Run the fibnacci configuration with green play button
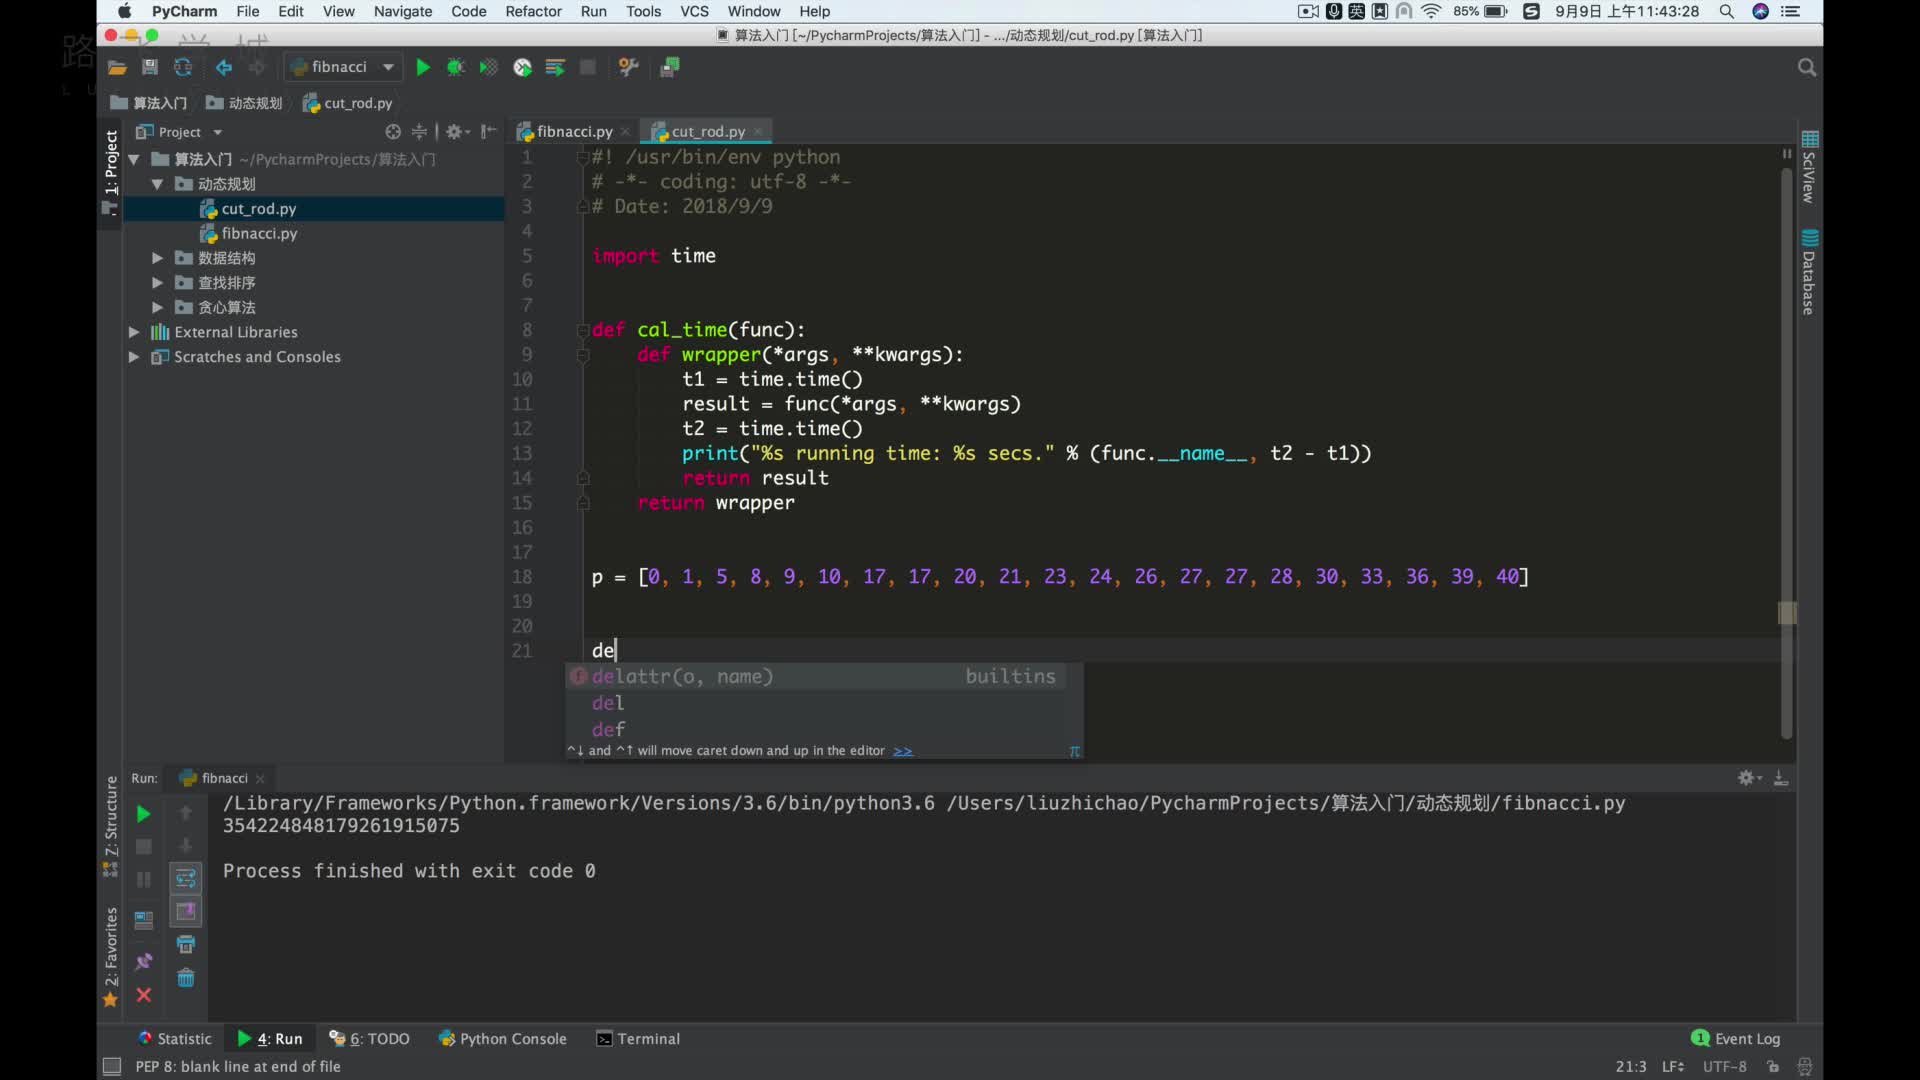Screen dimensions: 1920x1080 tap(422, 67)
